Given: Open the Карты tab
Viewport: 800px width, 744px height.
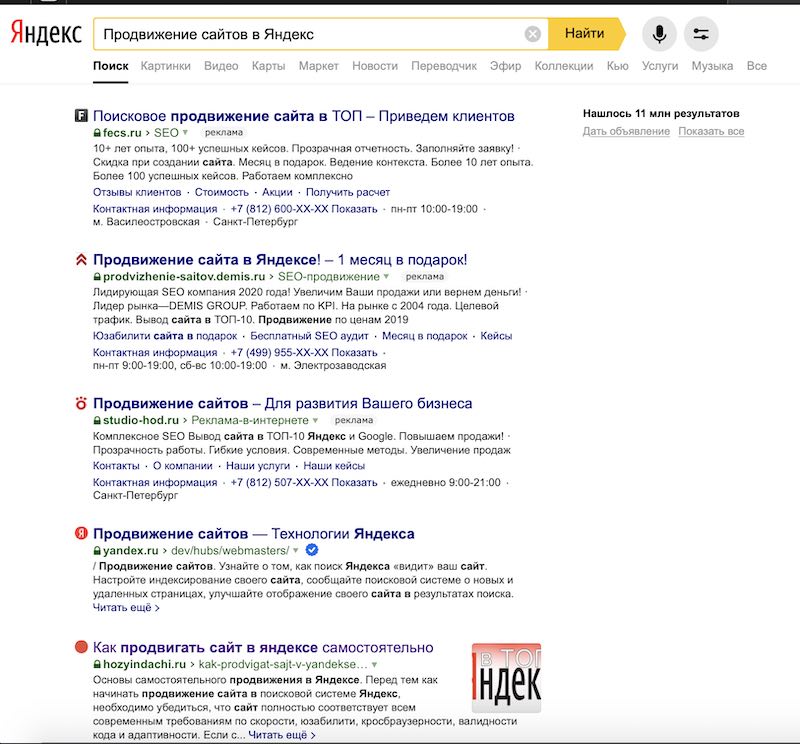Looking at the screenshot, I should (268, 66).
